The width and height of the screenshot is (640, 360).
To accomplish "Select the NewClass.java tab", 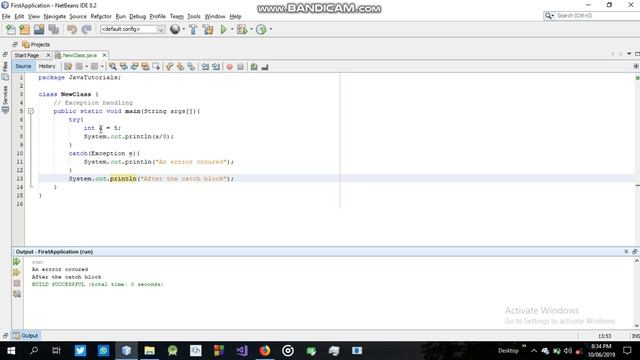I will [80, 55].
